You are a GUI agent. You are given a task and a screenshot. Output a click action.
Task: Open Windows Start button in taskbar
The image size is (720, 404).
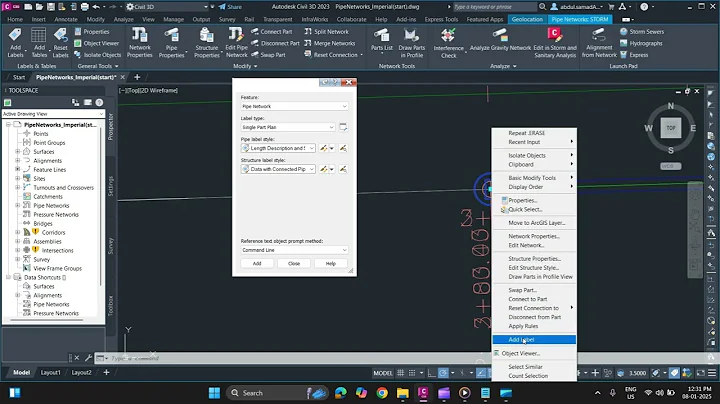point(214,393)
